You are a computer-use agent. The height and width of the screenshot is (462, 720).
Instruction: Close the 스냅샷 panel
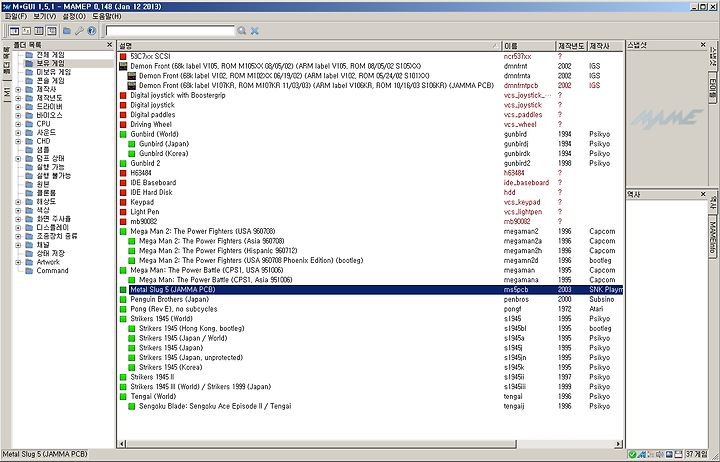coord(703,45)
